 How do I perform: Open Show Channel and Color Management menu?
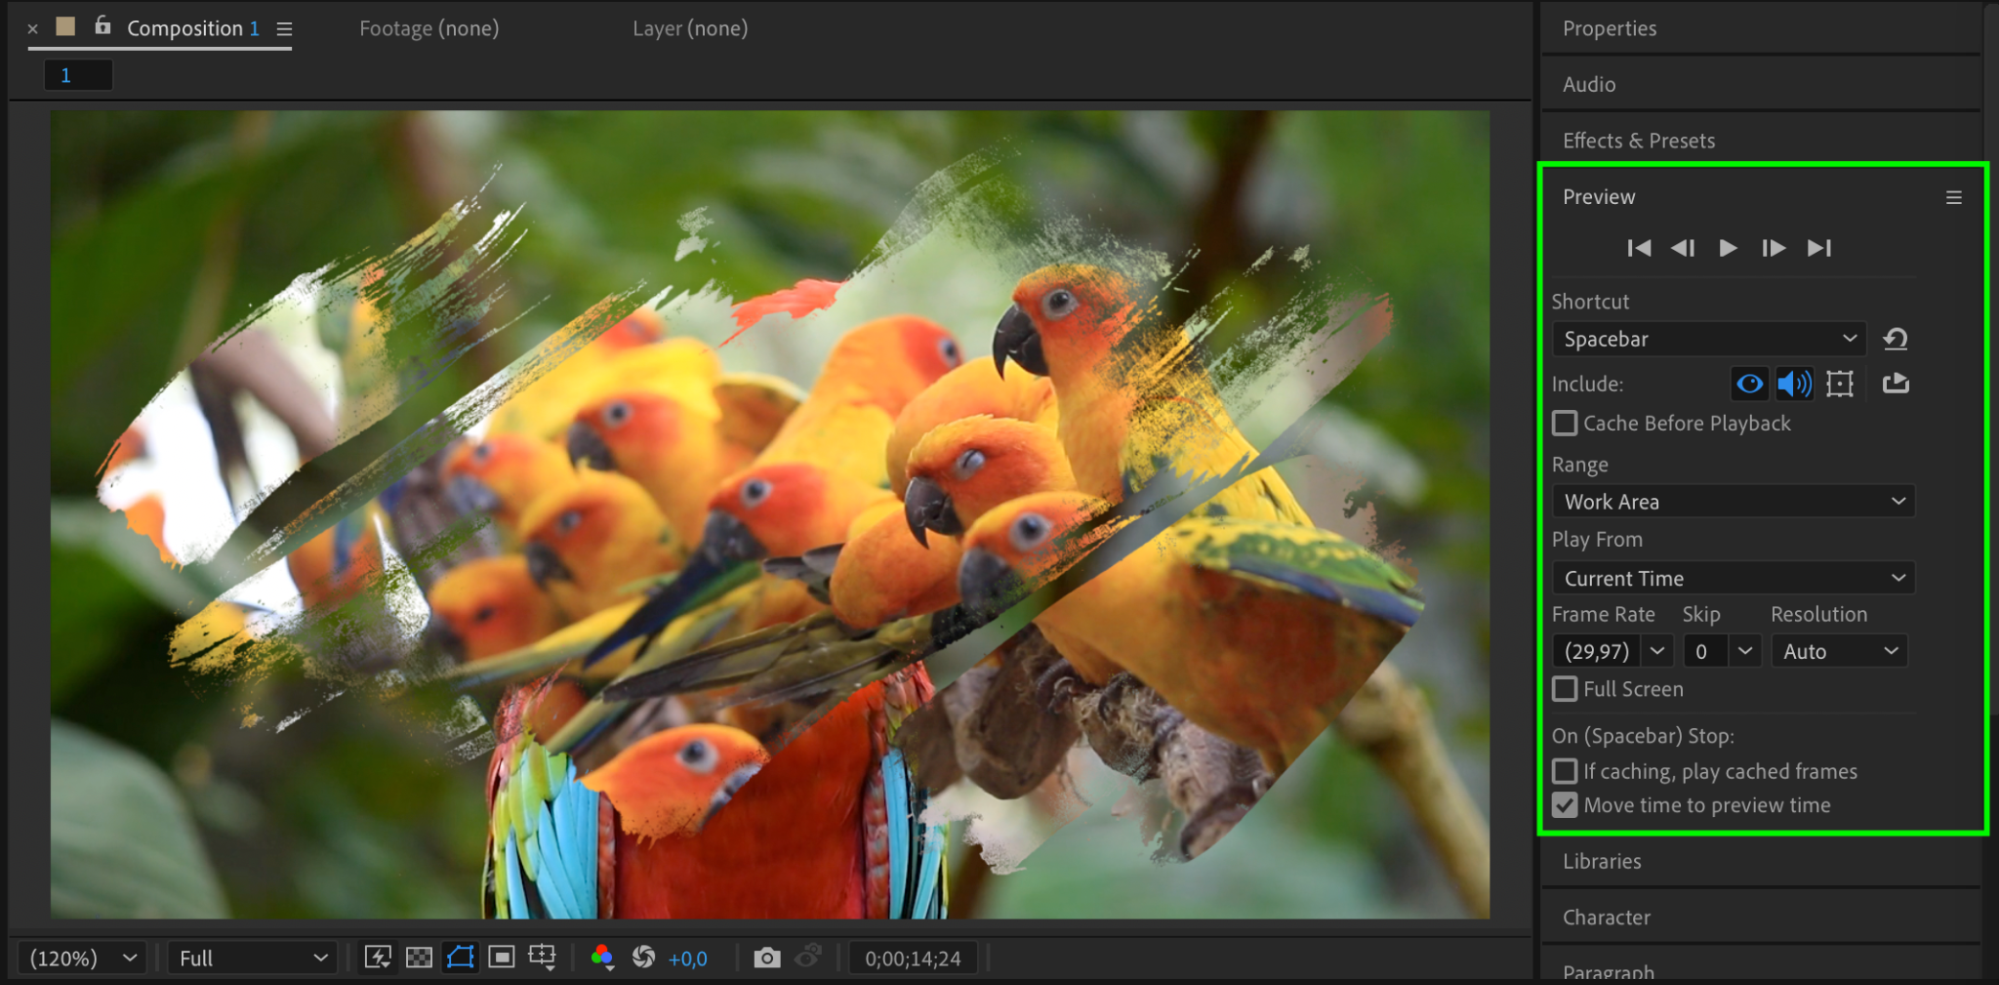tap(602, 958)
